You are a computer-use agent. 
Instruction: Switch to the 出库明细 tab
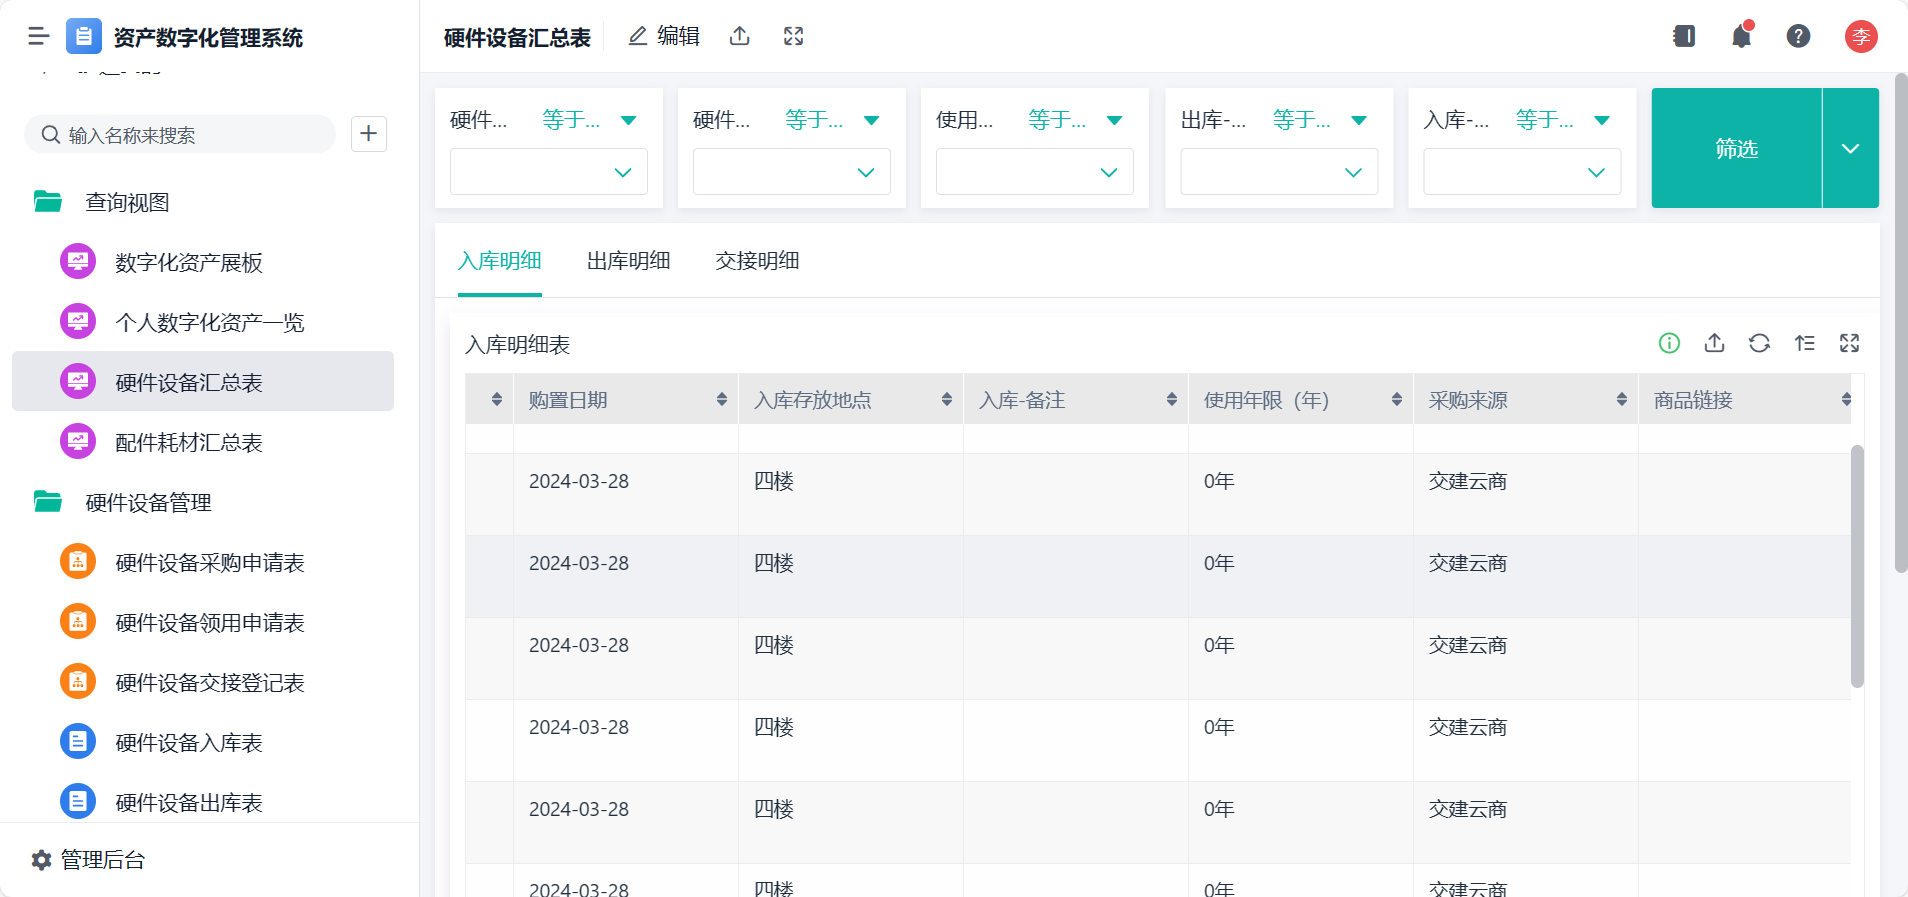point(628,261)
